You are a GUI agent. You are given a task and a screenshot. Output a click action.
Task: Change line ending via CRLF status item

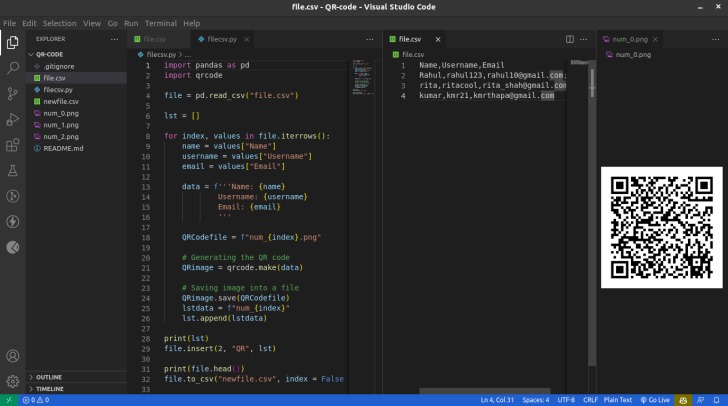click(x=590, y=400)
